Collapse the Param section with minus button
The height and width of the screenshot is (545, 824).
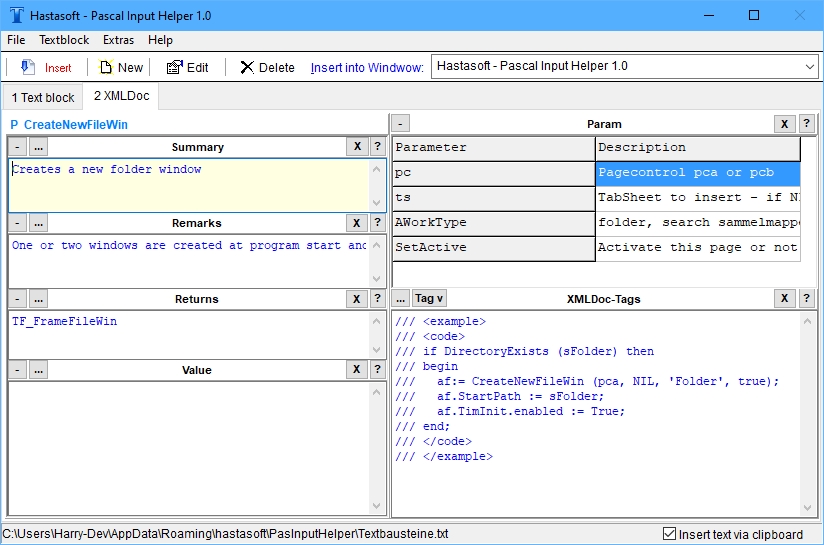pos(400,124)
